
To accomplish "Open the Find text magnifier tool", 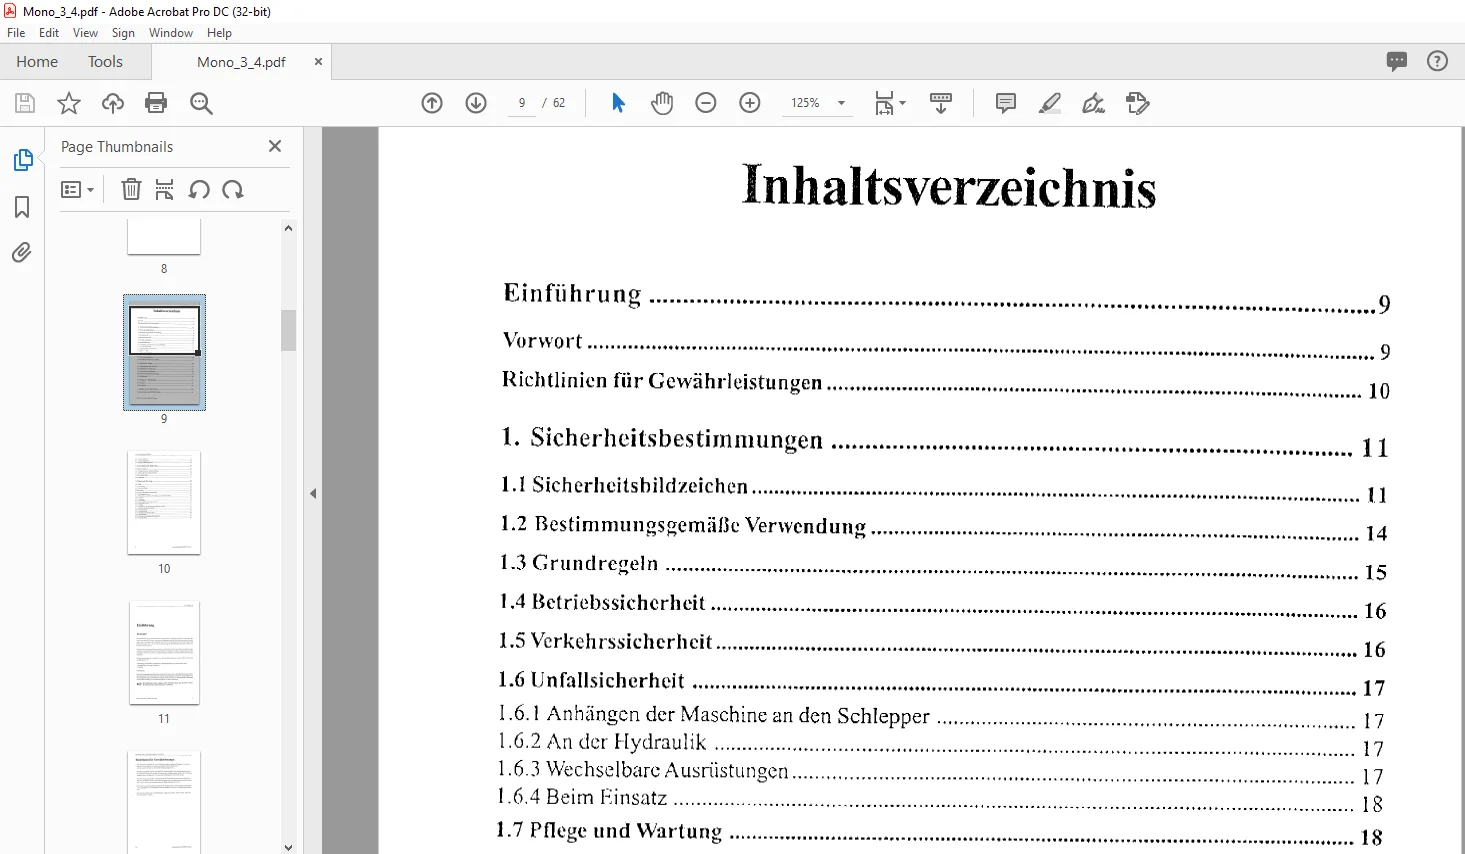I will [x=201, y=103].
